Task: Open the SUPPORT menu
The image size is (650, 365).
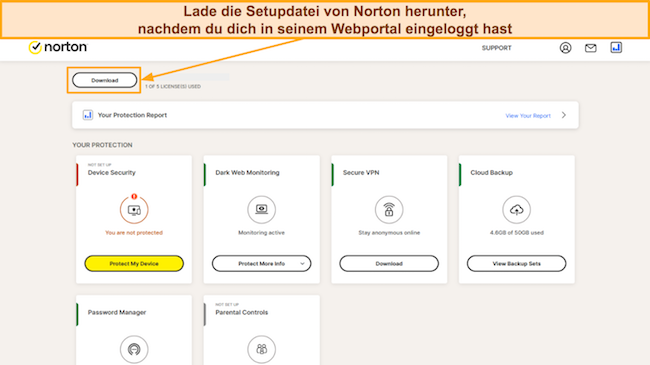Action: click(x=497, y=48)
